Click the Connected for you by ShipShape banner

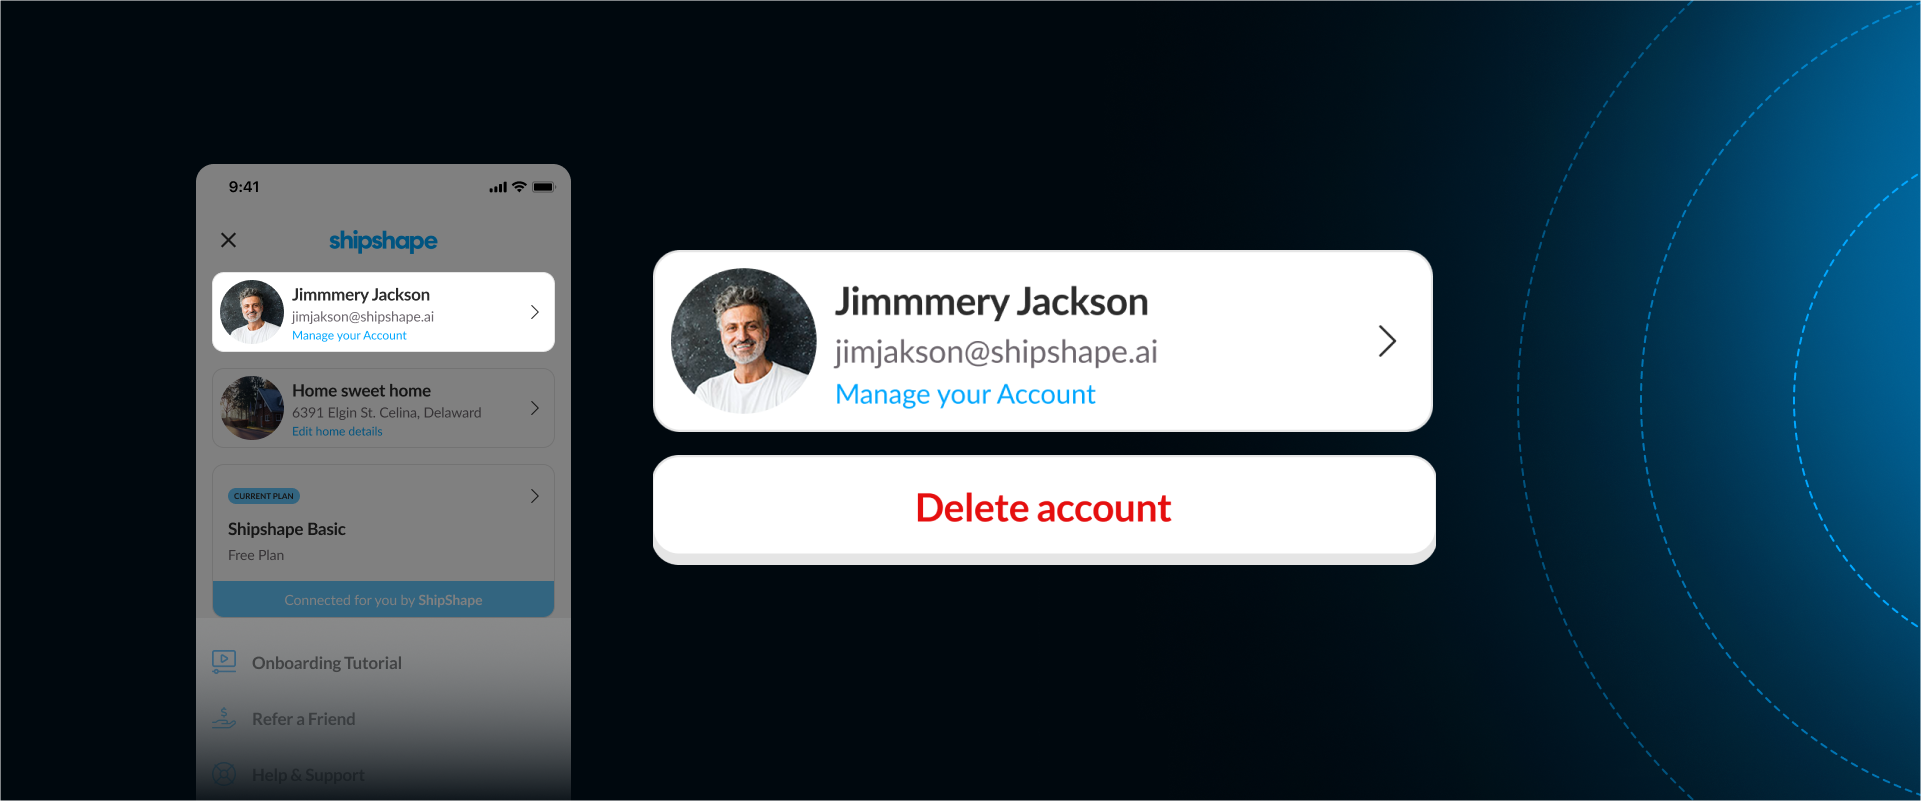click(383, 600)
